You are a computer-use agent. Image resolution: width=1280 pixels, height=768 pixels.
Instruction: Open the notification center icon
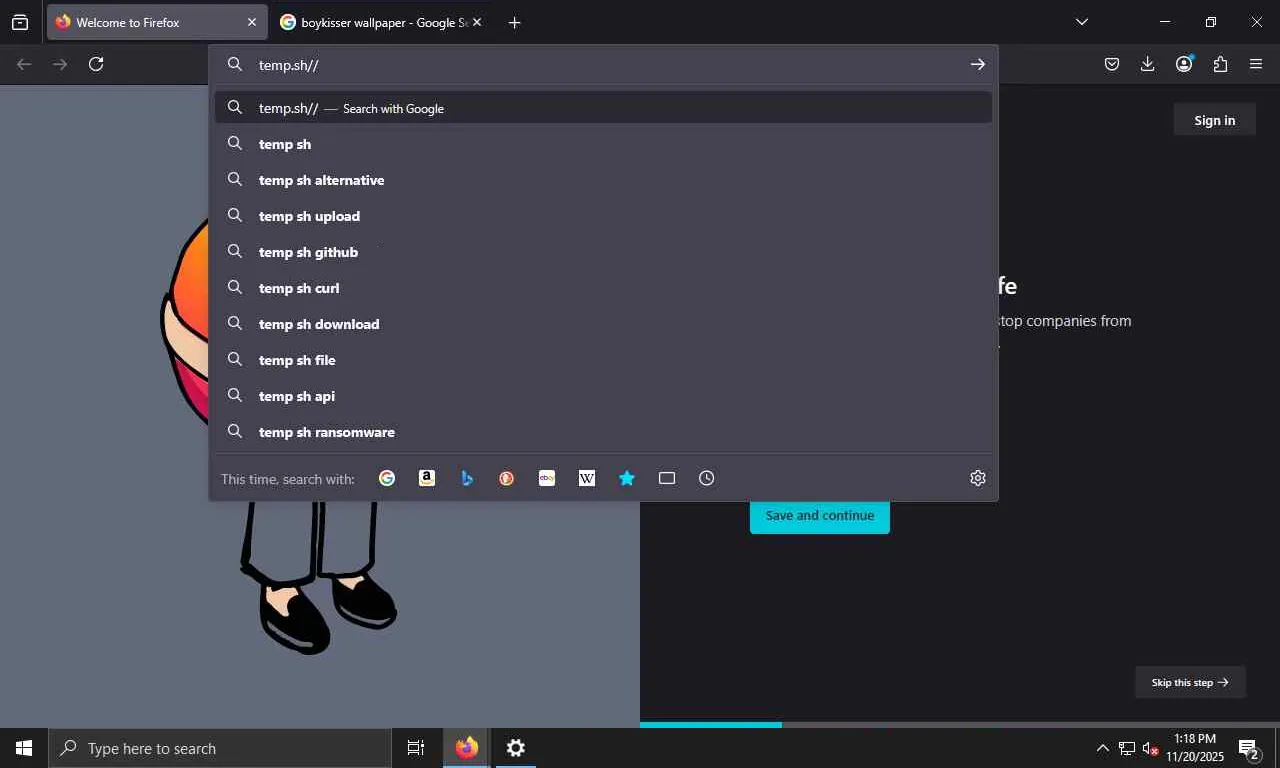pyautogui.click(x=1248, y=748)
